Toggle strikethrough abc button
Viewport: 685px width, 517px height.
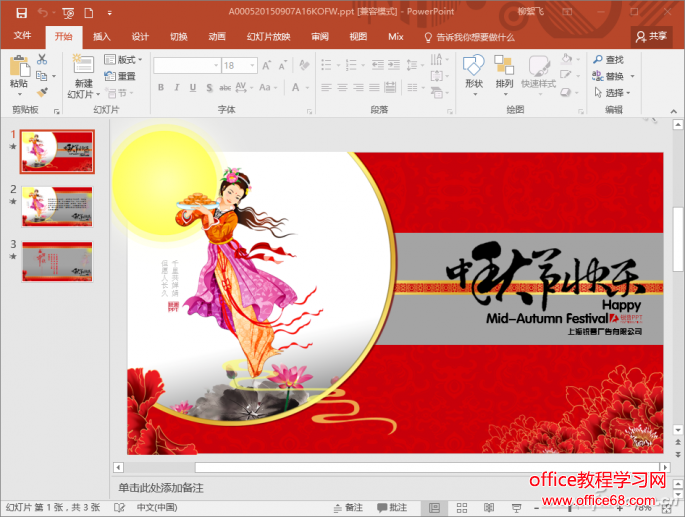225,88
